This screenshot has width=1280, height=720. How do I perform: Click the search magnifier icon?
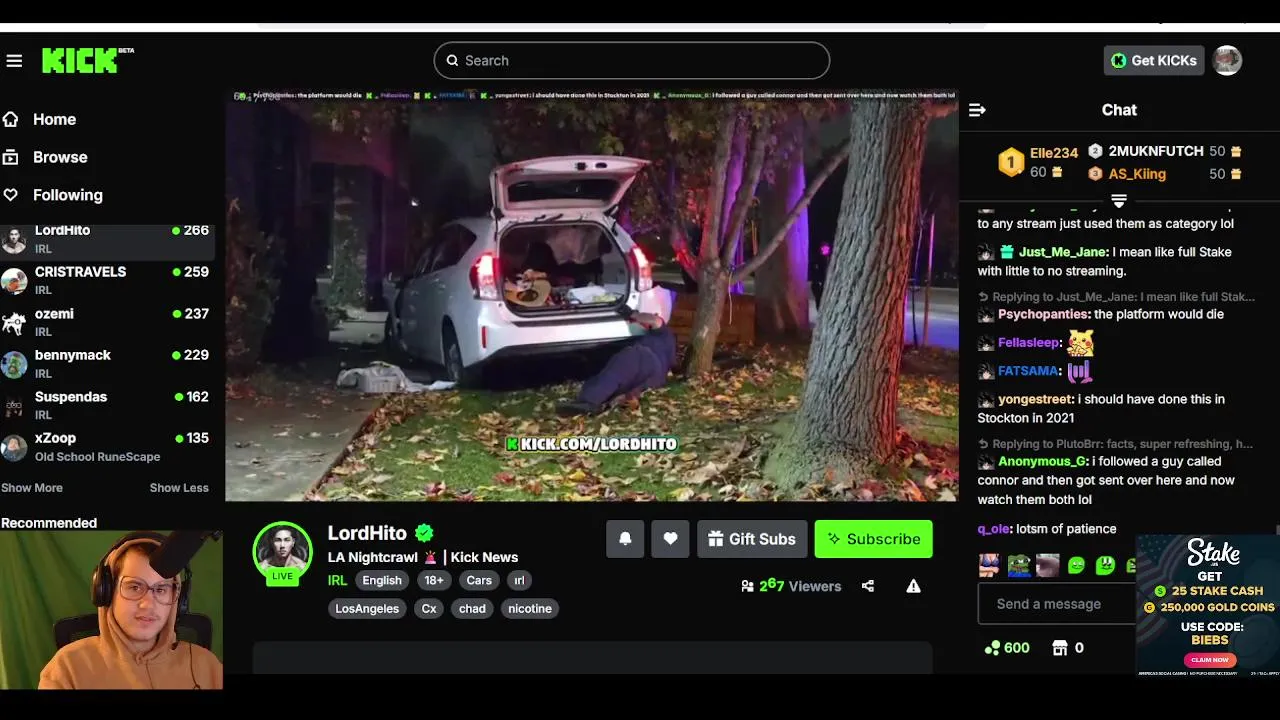tap(452, 60)
